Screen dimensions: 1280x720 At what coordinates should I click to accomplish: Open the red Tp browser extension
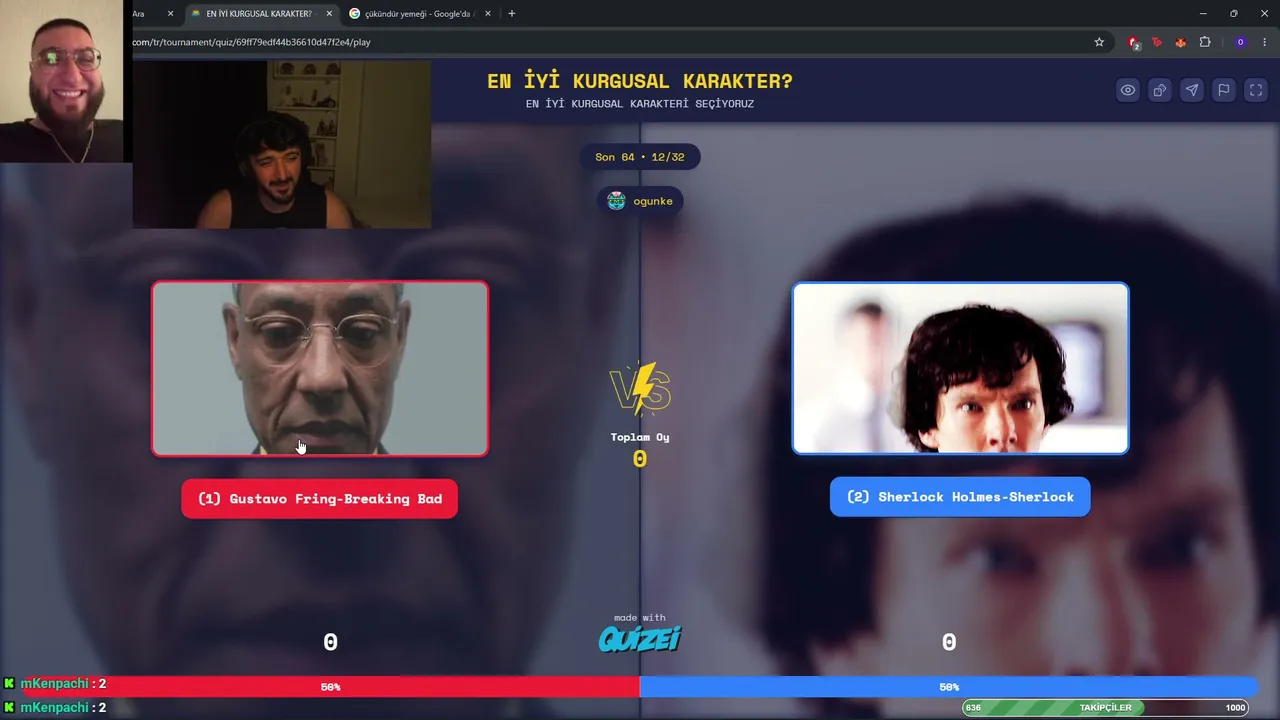pos(1157,42)
